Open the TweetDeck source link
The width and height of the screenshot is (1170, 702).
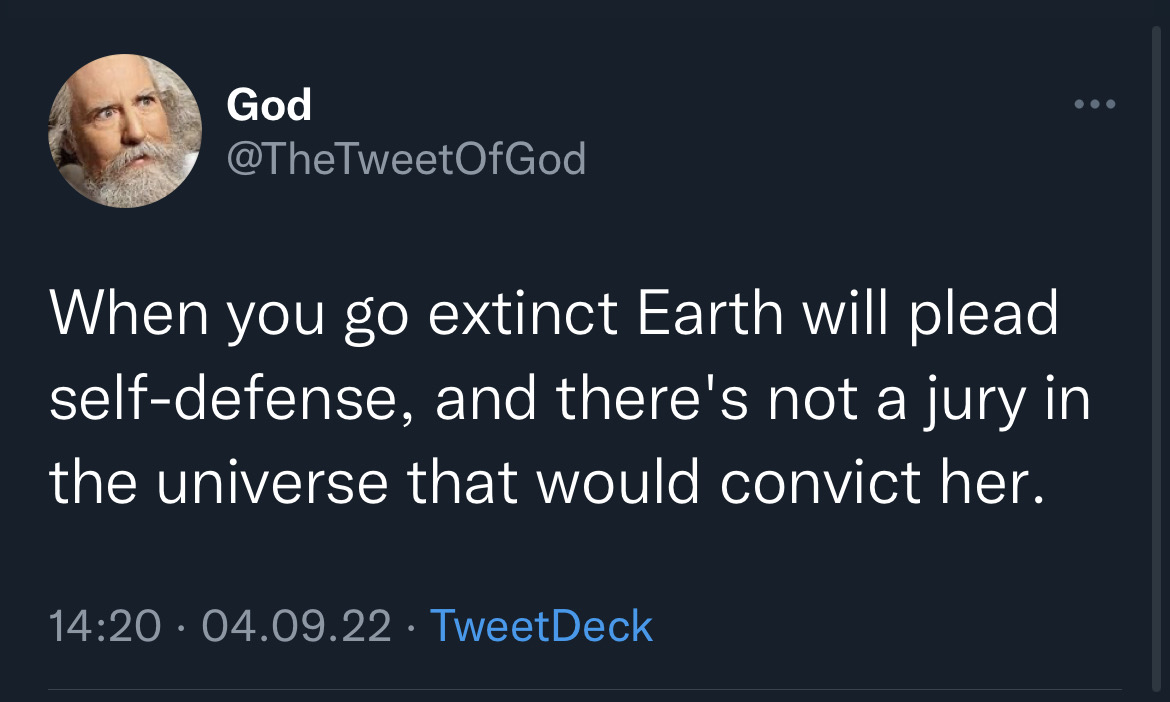tap(541, 625)
